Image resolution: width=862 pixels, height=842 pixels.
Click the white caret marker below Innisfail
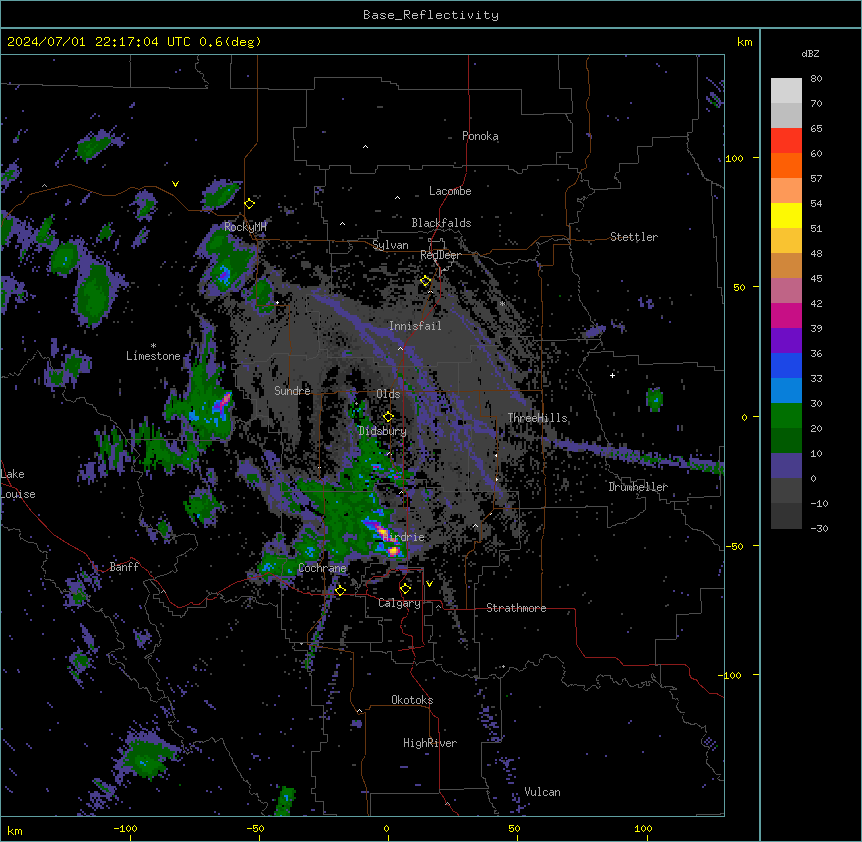[x=400, y=348]
